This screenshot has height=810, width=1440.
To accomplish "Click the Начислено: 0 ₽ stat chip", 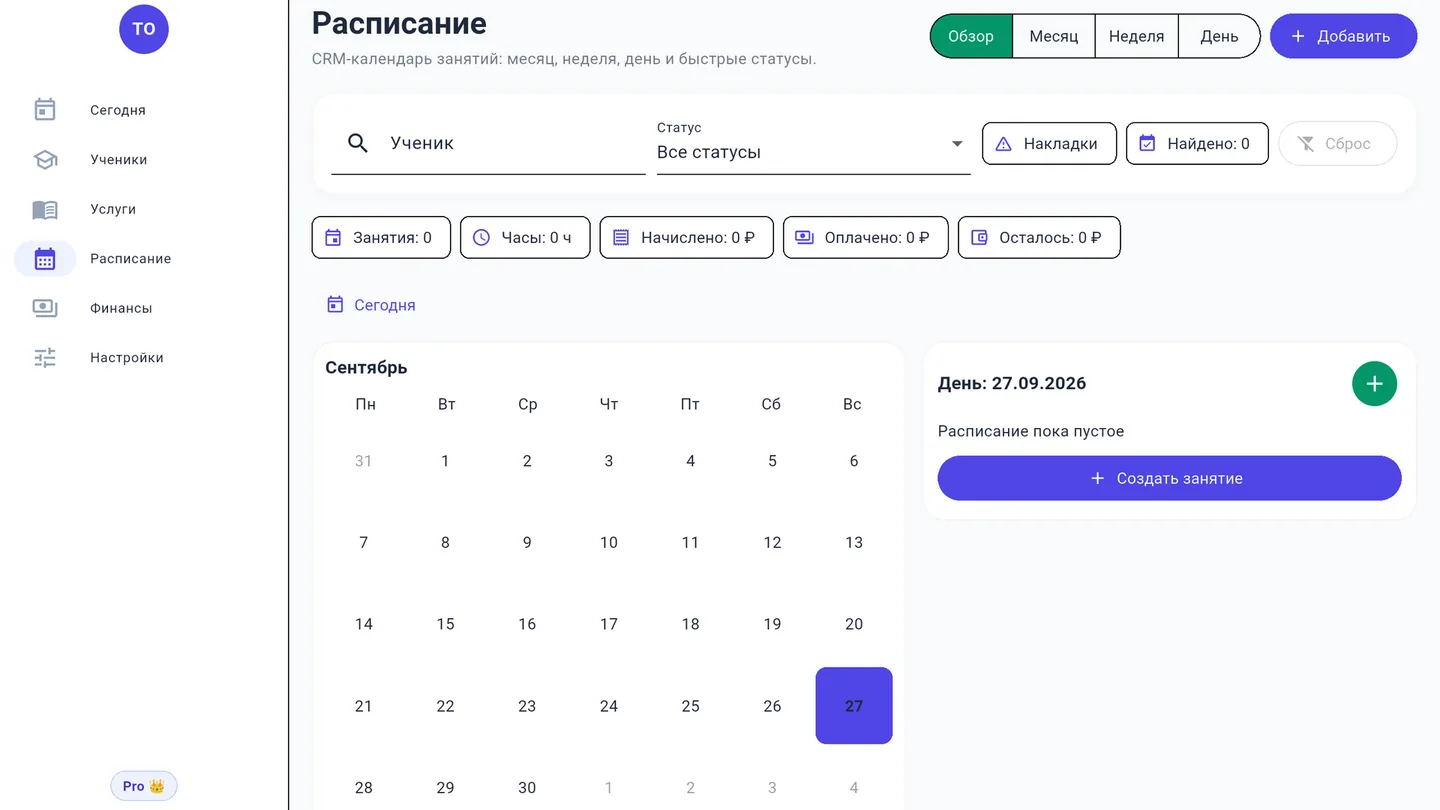I will click(687, 238).
